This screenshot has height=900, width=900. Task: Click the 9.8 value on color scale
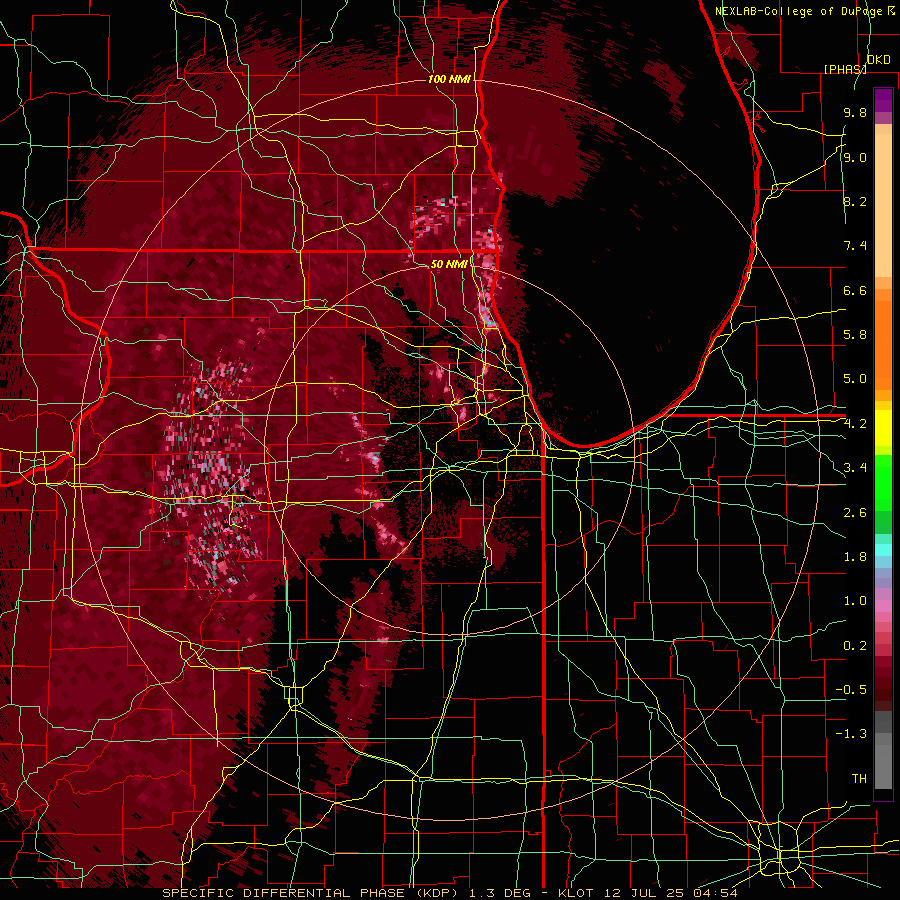tap(855, 112)
